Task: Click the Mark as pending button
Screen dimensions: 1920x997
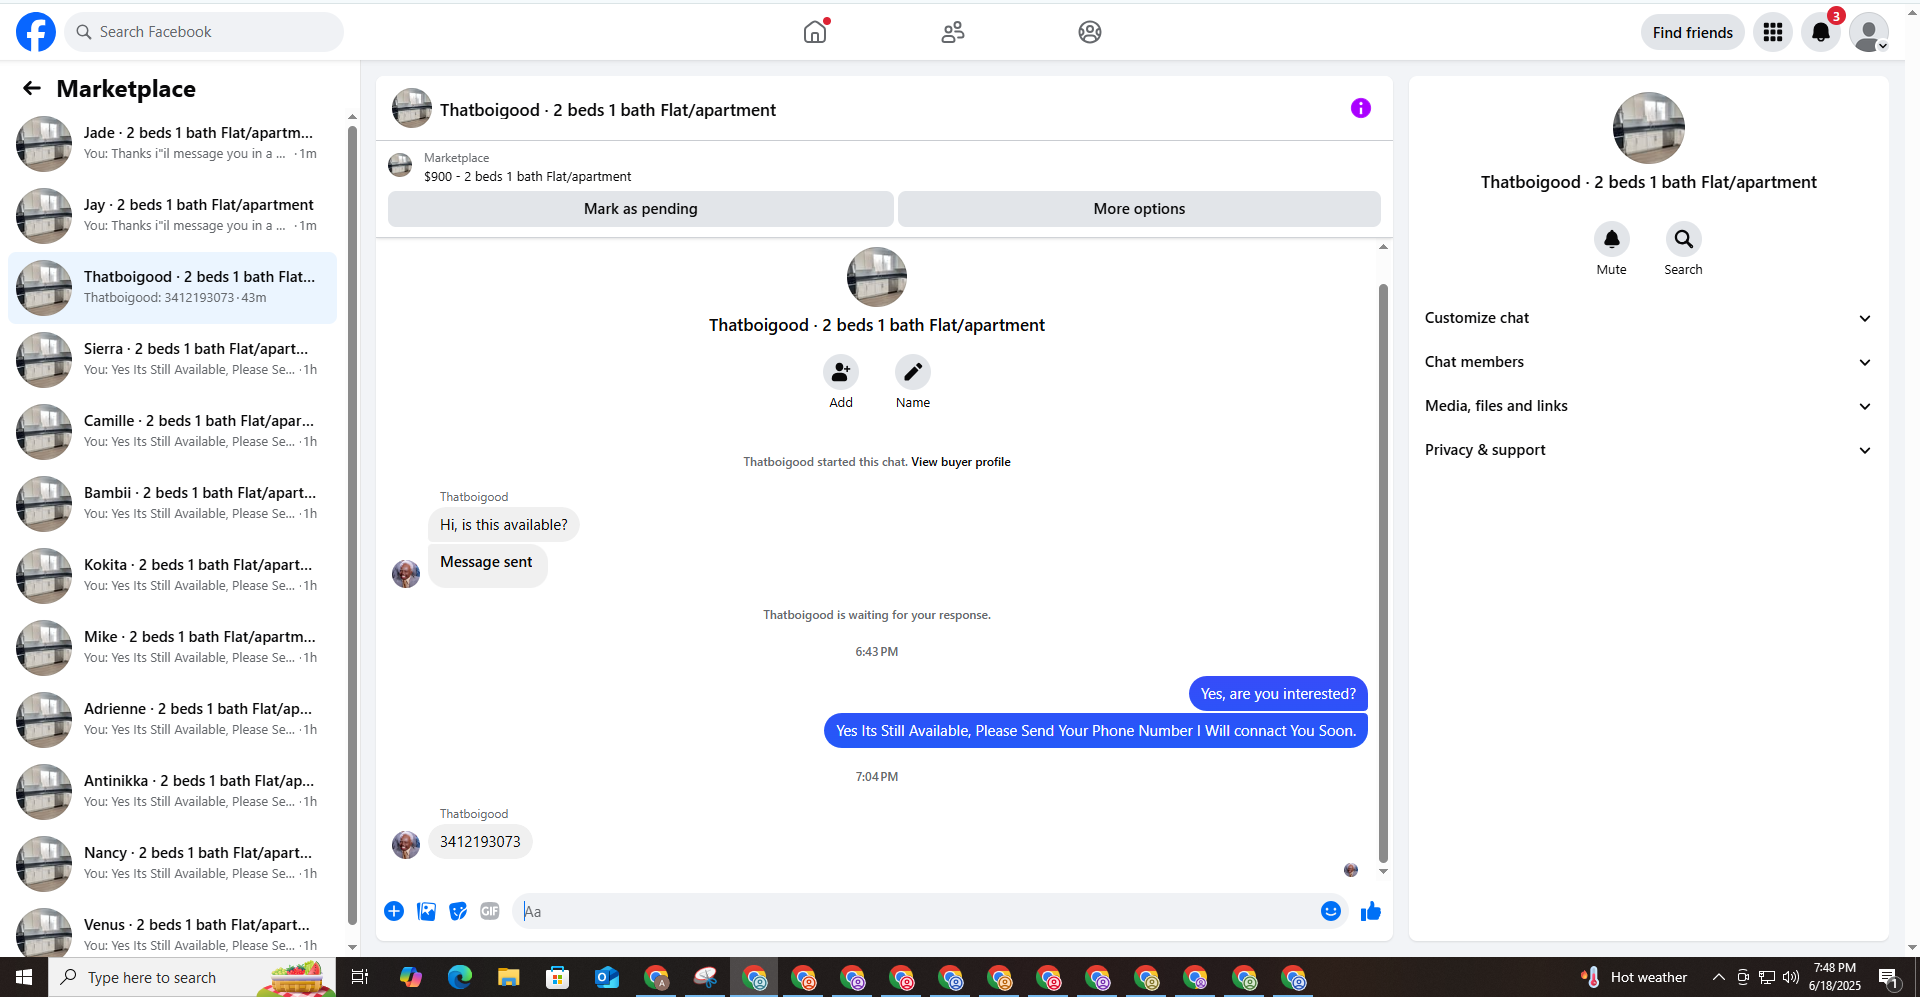Action: (641, 209)
